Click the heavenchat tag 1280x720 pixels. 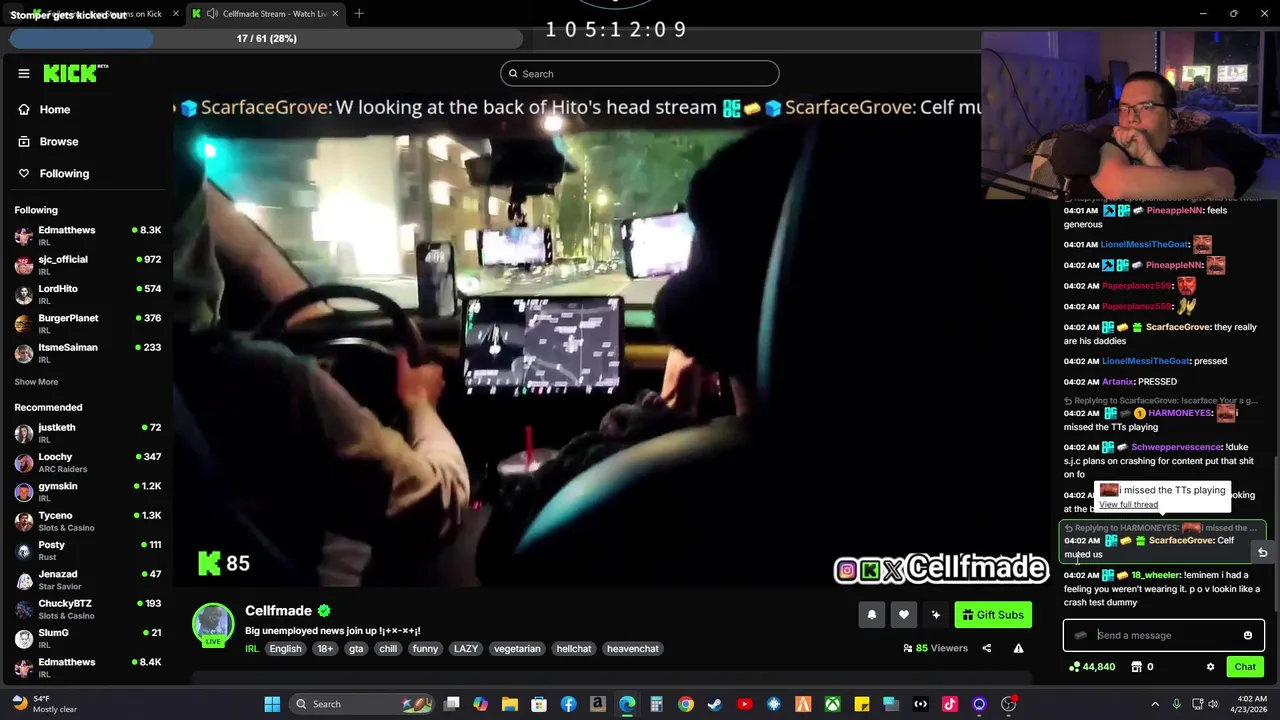pyautogui.click(x=633, y=649)
